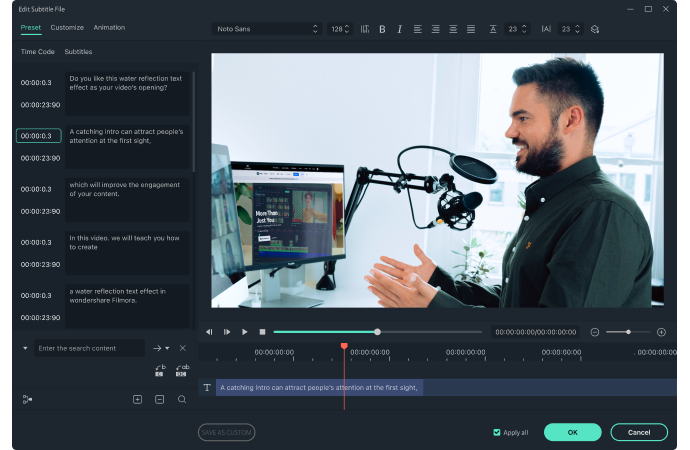Click the subtitle list scrollbar
The height and width of the screenshot is (450, 690).
194,121
